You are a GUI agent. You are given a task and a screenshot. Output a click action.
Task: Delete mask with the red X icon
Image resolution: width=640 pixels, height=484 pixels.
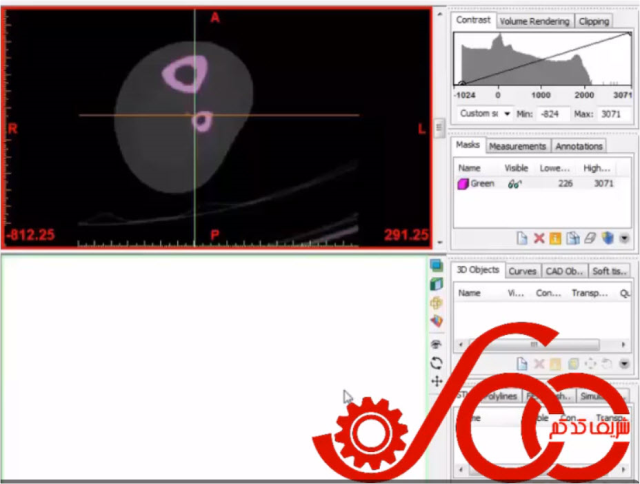539,238
